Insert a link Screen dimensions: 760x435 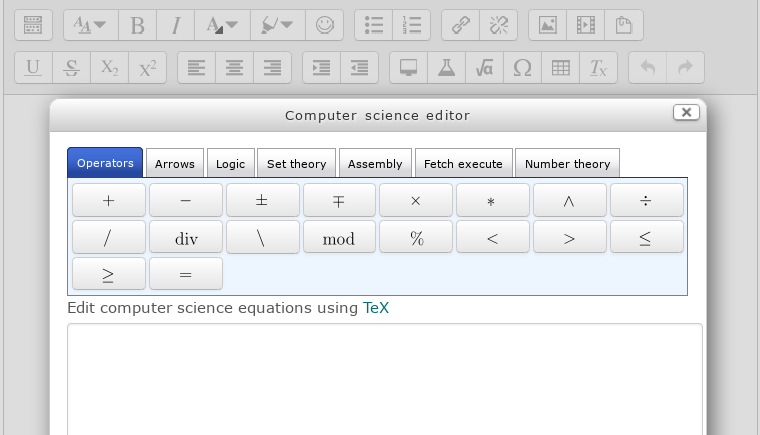pyautogui.click(x=460, y=25)
